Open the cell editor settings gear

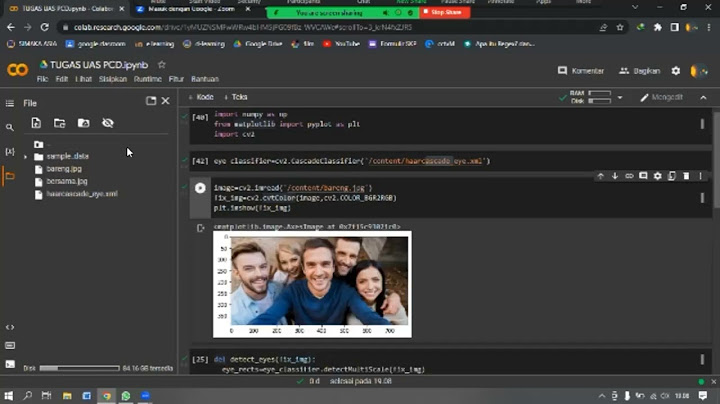coord(658,176)
